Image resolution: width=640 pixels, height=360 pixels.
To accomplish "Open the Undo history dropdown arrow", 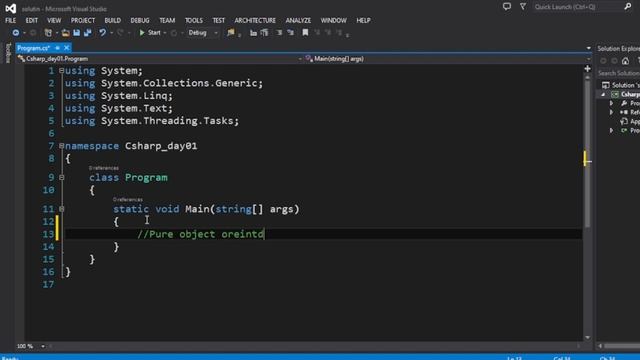I will (x=111, y=33).
